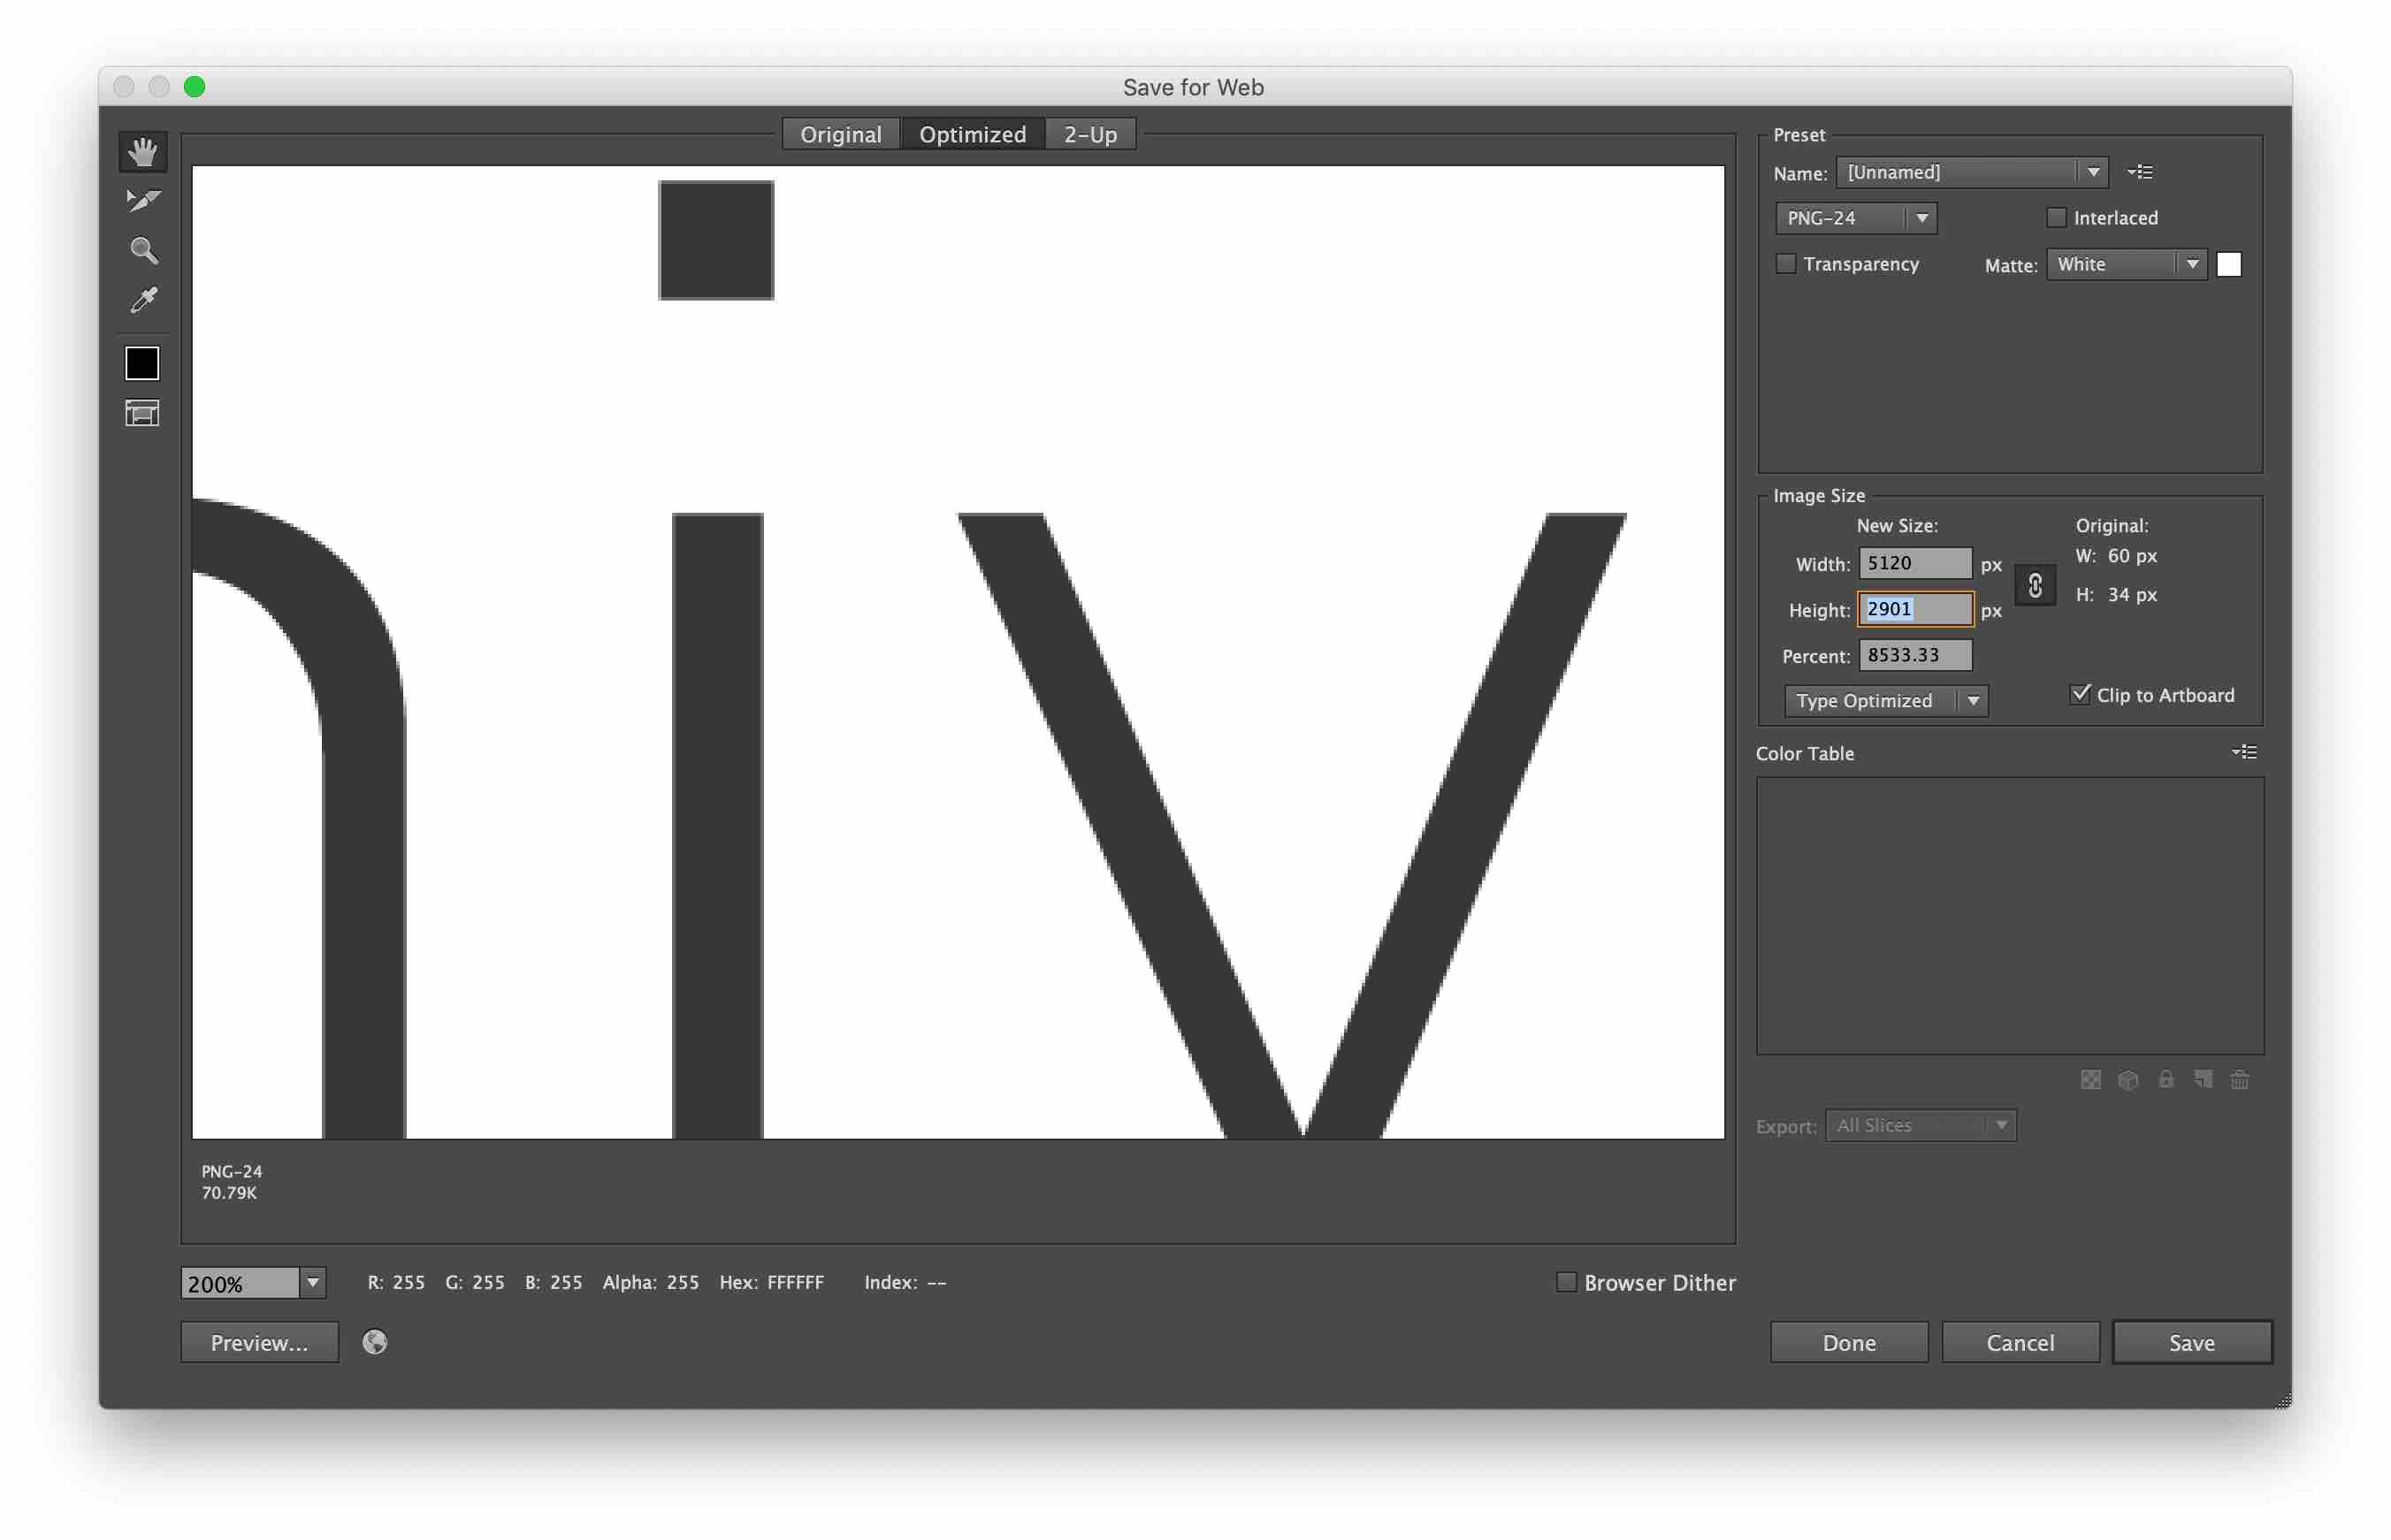This screenshot has width=2391, height=1540.
Task: Select the Hand tool
Action: [x=143, y=152]
